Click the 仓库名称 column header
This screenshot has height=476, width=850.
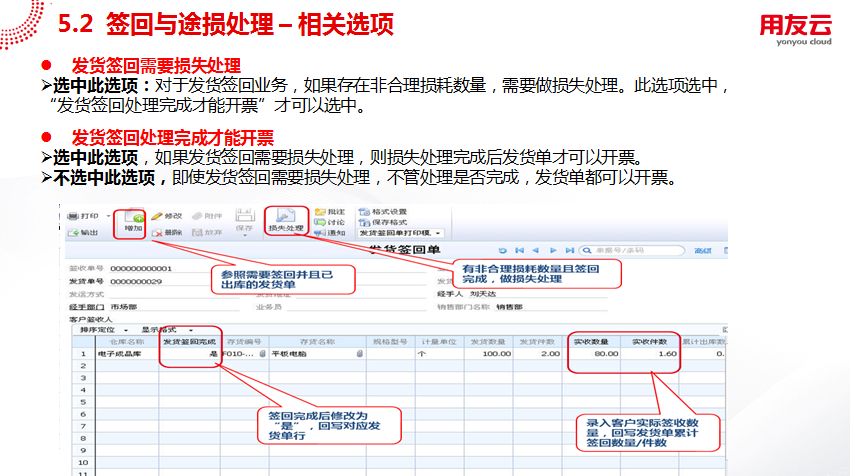[127, 342]
